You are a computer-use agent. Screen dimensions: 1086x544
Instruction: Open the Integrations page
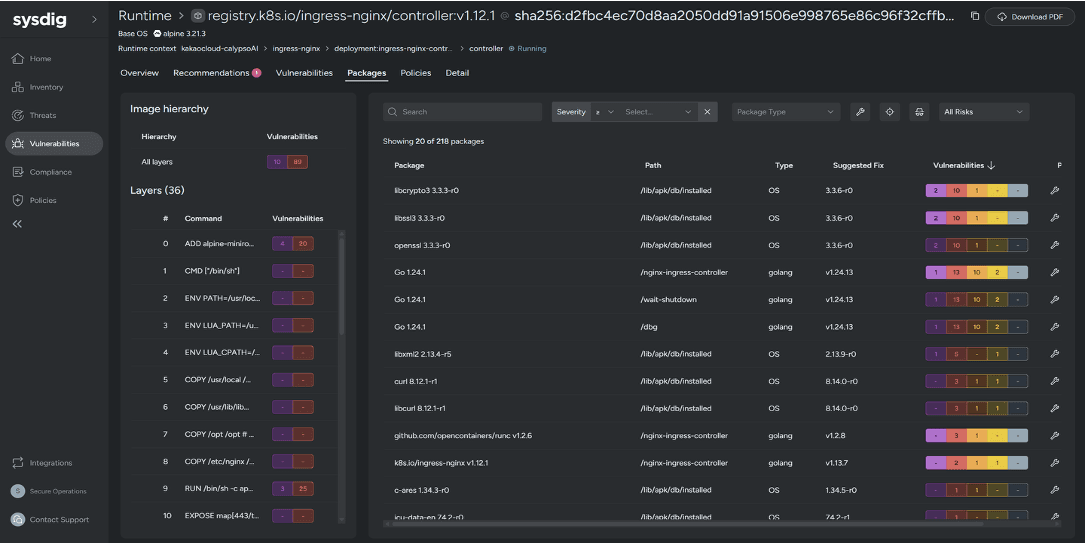[x=42, y=463]
